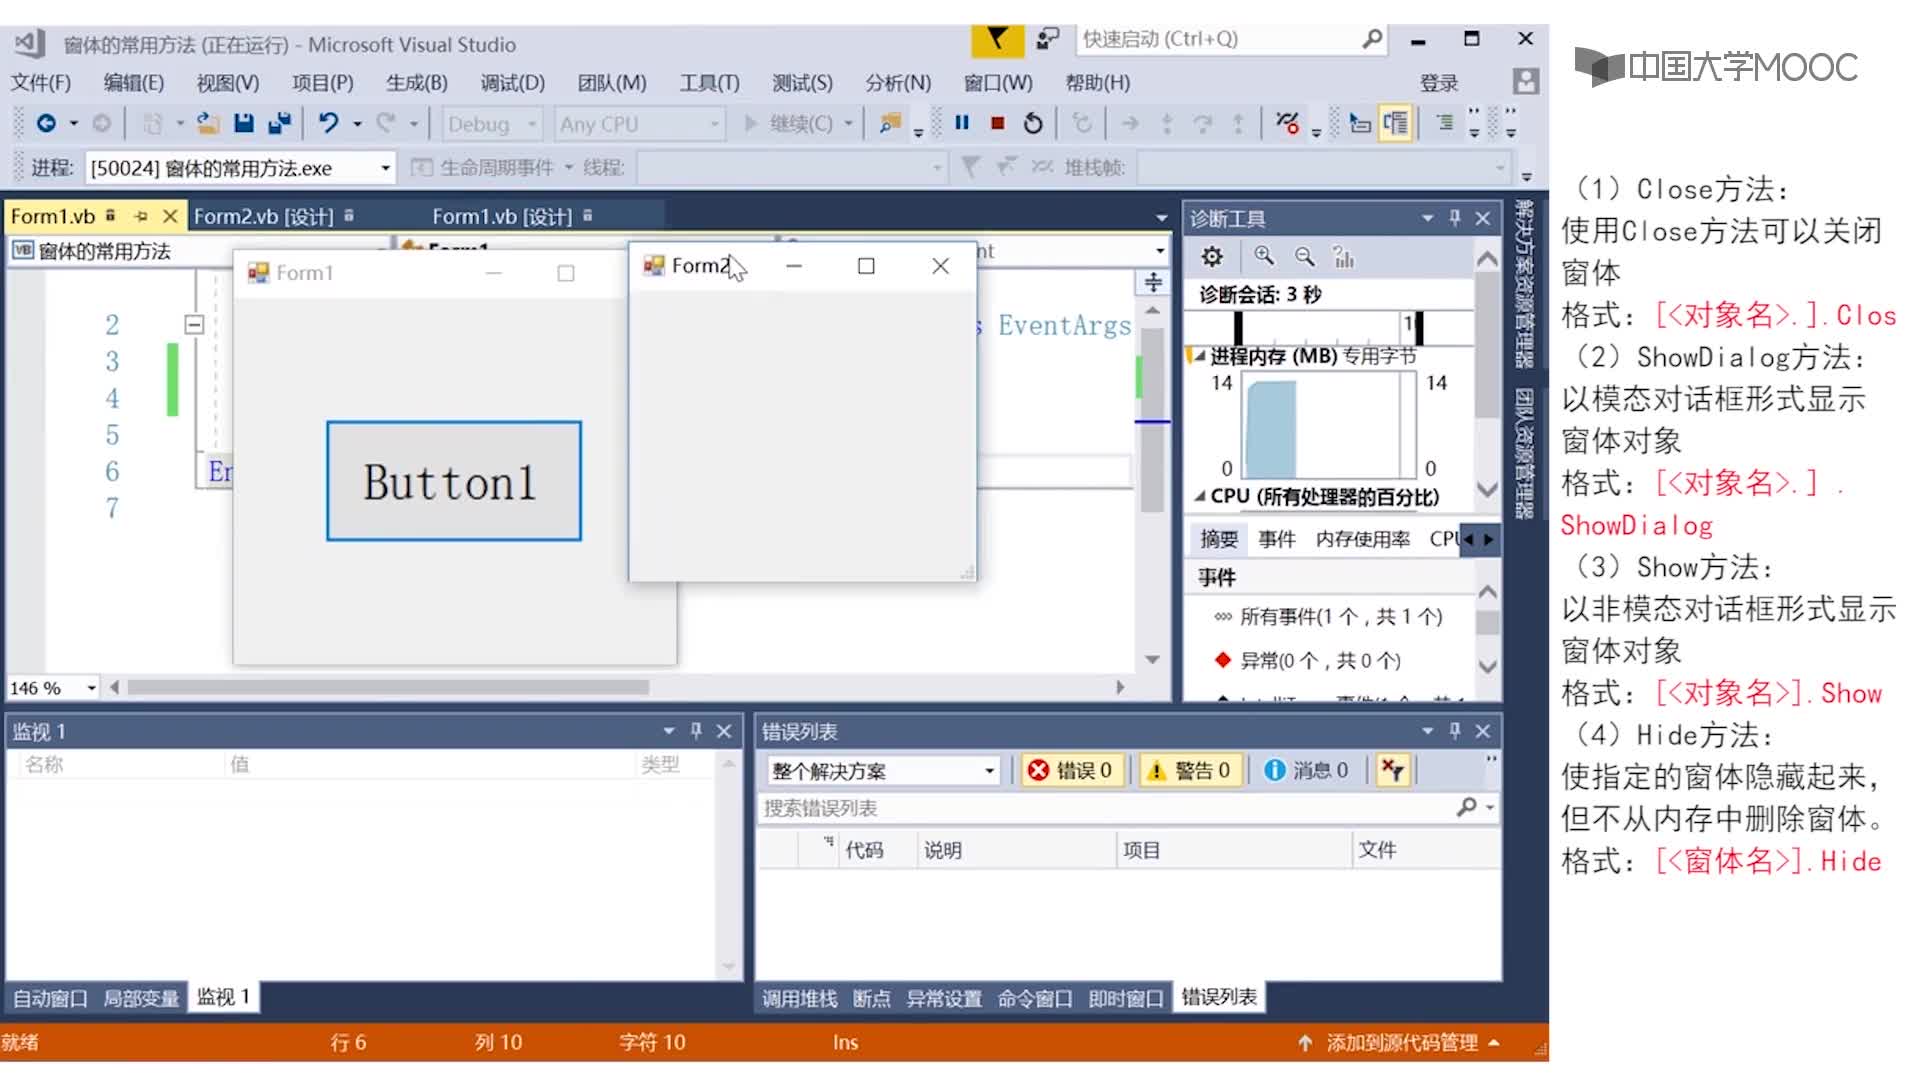Click the 登录 sign-in link

(1439, 83)
